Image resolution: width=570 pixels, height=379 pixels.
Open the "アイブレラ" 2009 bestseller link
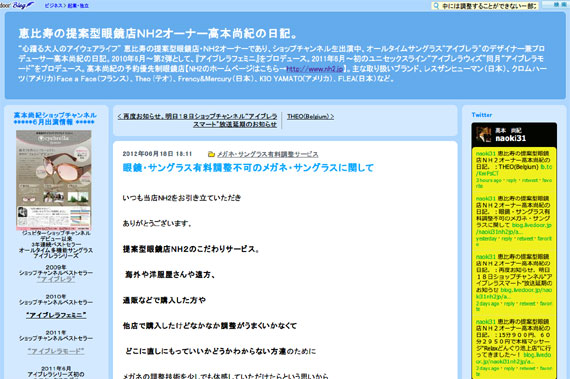[x=56, y=279]
